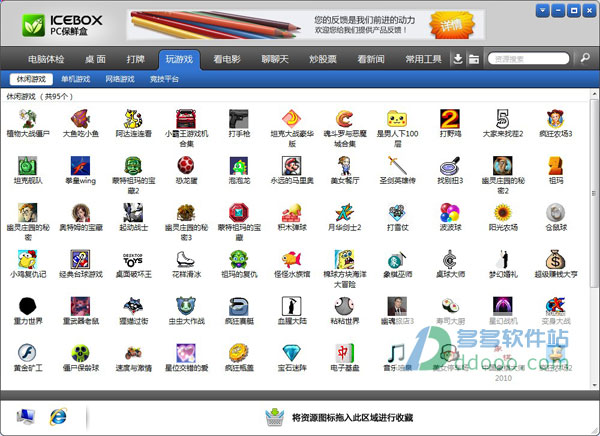Launch the 植物大战僵尸 game icon
The width and height of the screenshot is (600, 436).
(x=28, y=119)
